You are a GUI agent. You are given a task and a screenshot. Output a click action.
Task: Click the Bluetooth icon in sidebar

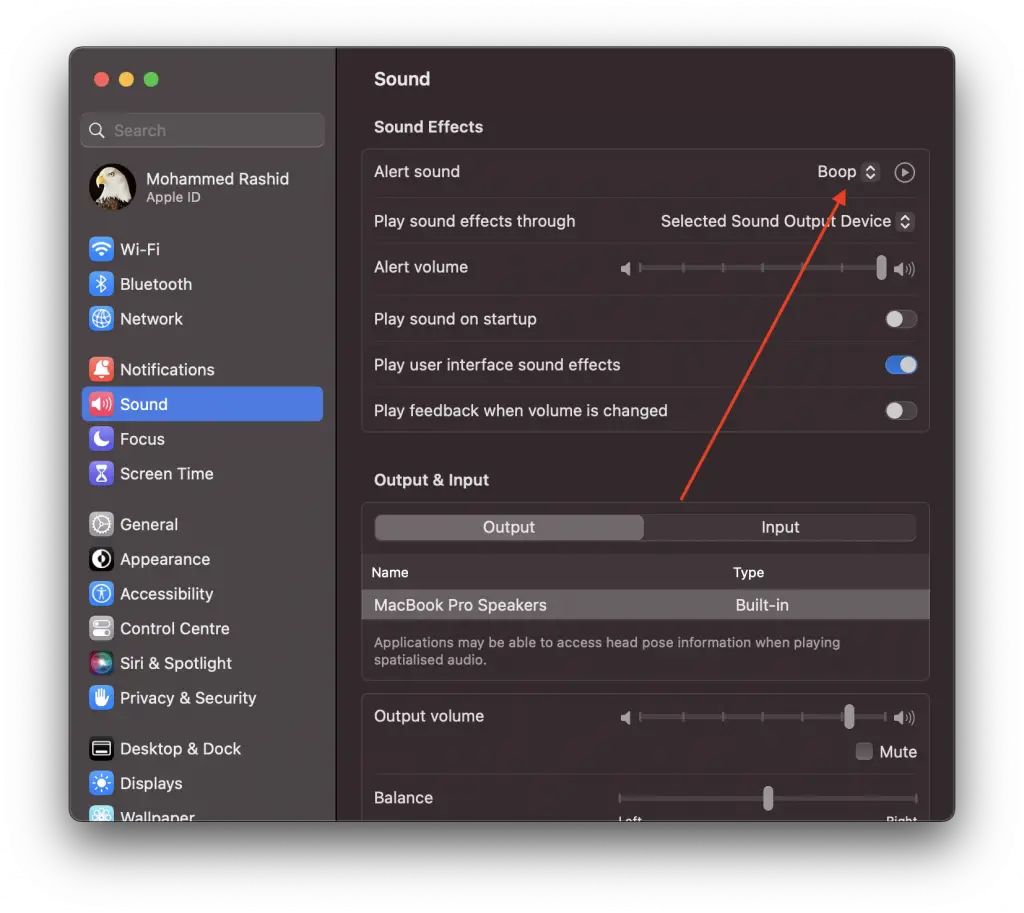pos(101,284)
